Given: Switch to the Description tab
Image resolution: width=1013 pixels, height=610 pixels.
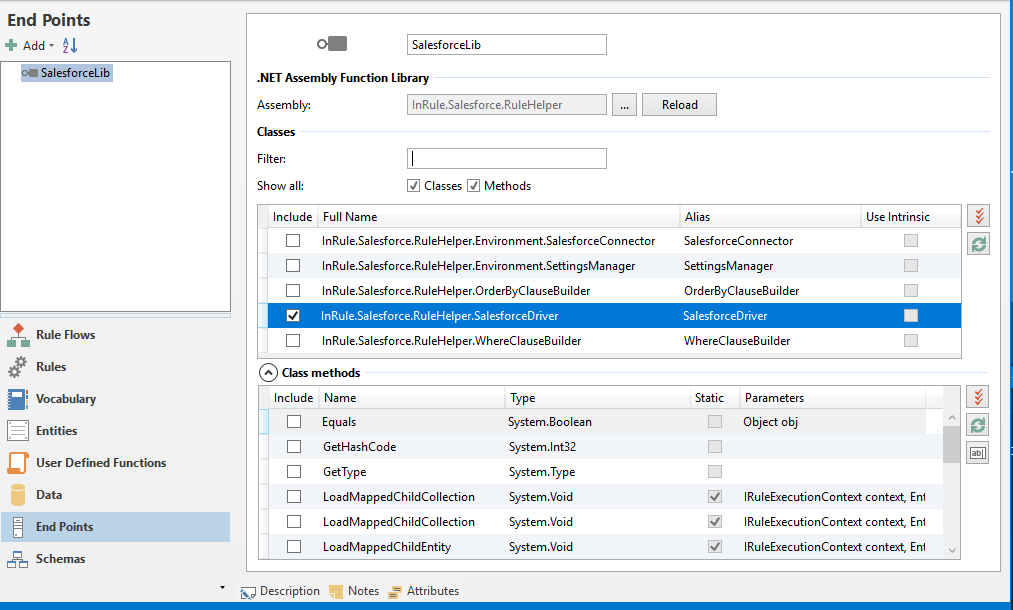Looking at the screenshot, I should pos(280,591).
